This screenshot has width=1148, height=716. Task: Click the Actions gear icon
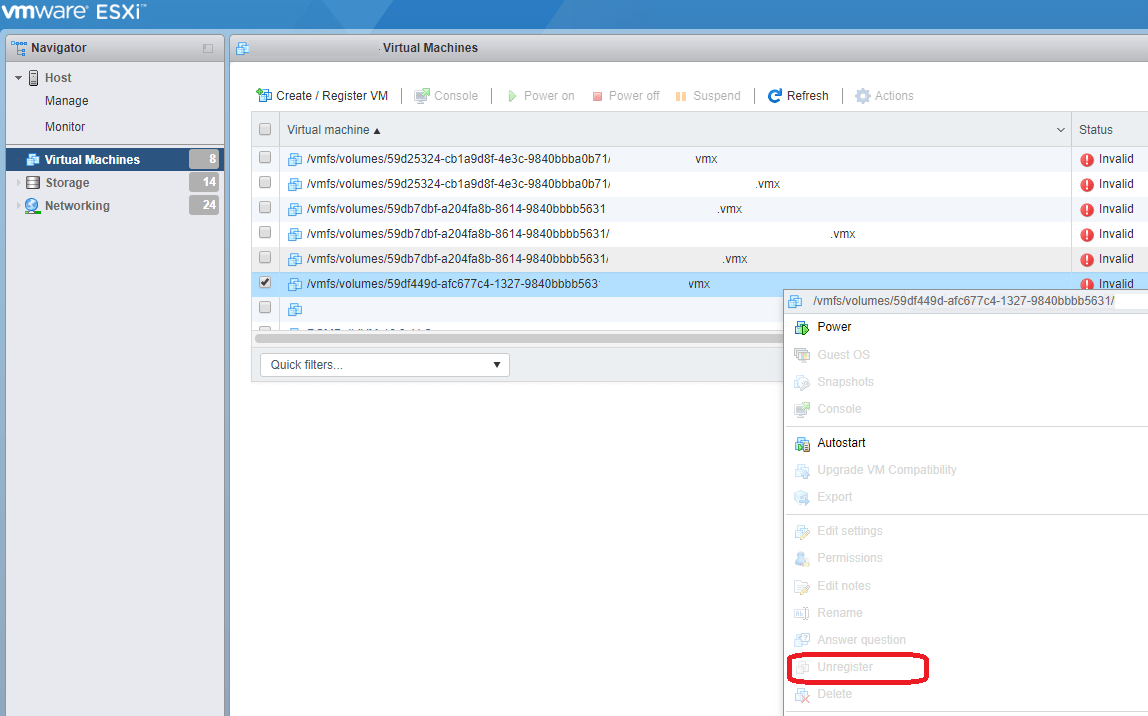(x=862, y=96)
